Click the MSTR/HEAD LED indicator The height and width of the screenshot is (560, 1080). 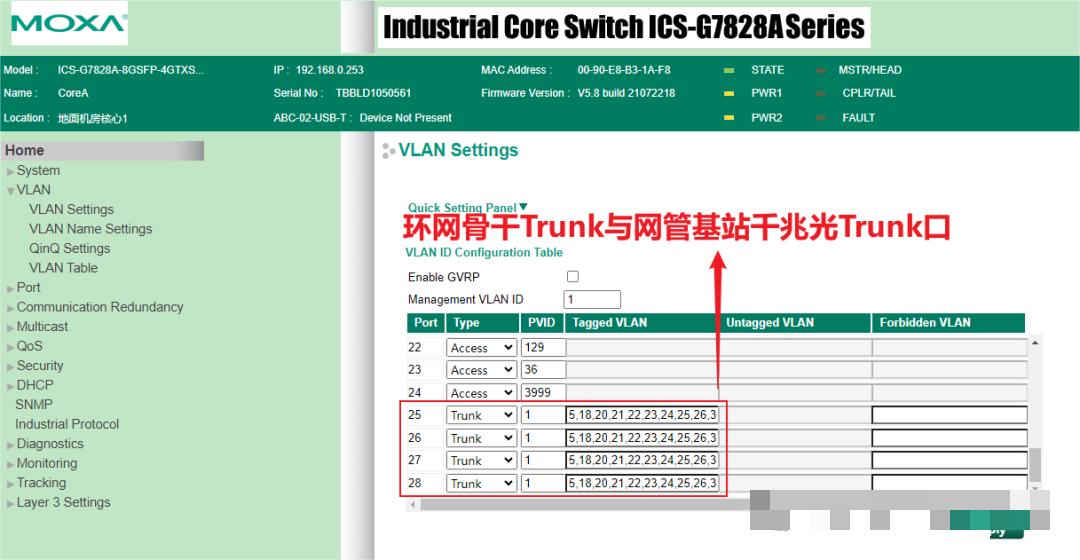[820, 70]
